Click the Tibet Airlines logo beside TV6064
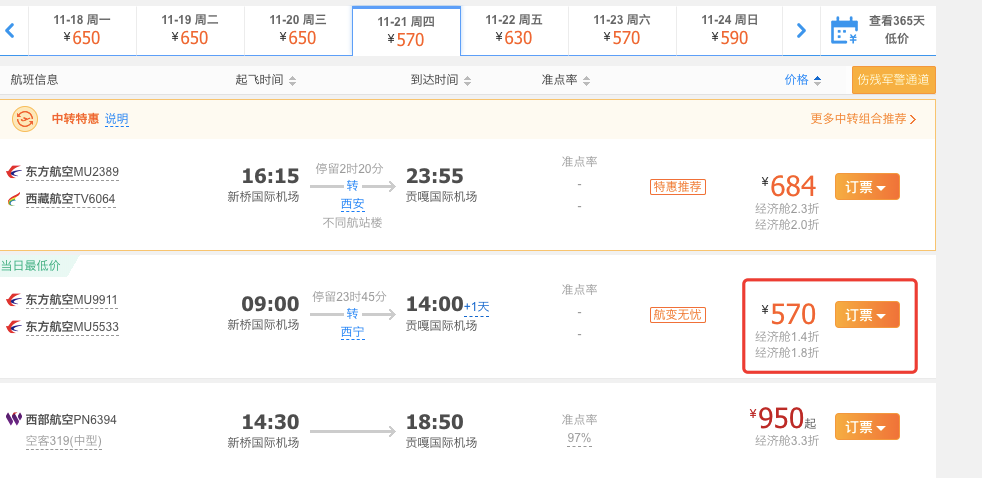Screen dimensions: 982x478 click(14, 199)
